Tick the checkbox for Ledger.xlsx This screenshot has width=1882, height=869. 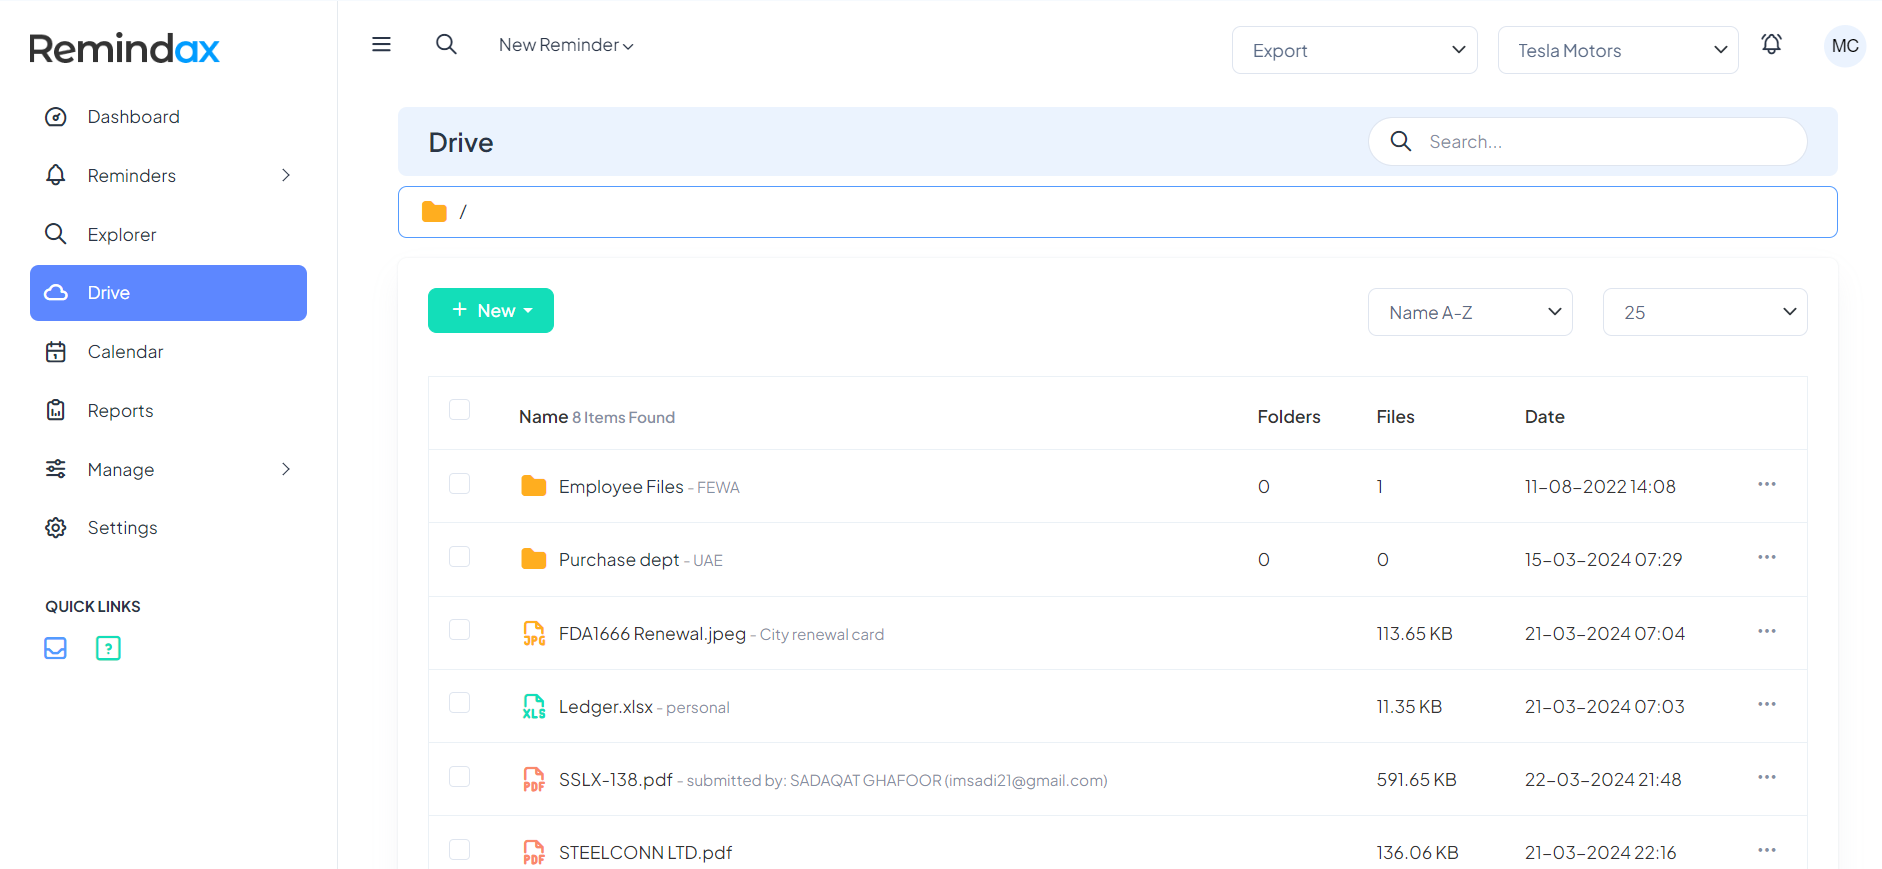(460, 703)
